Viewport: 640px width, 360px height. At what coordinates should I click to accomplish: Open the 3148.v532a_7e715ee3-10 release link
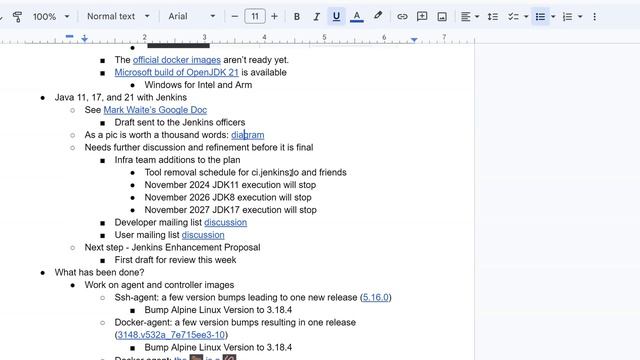click(x=171, y=335)
